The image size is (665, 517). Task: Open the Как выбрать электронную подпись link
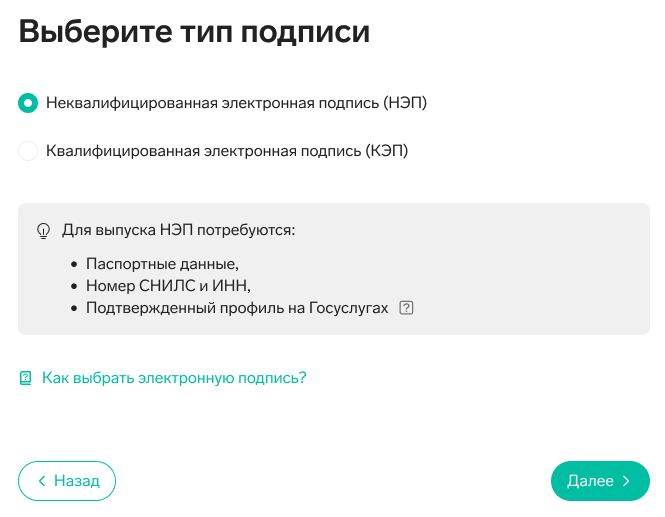(174, 378)
